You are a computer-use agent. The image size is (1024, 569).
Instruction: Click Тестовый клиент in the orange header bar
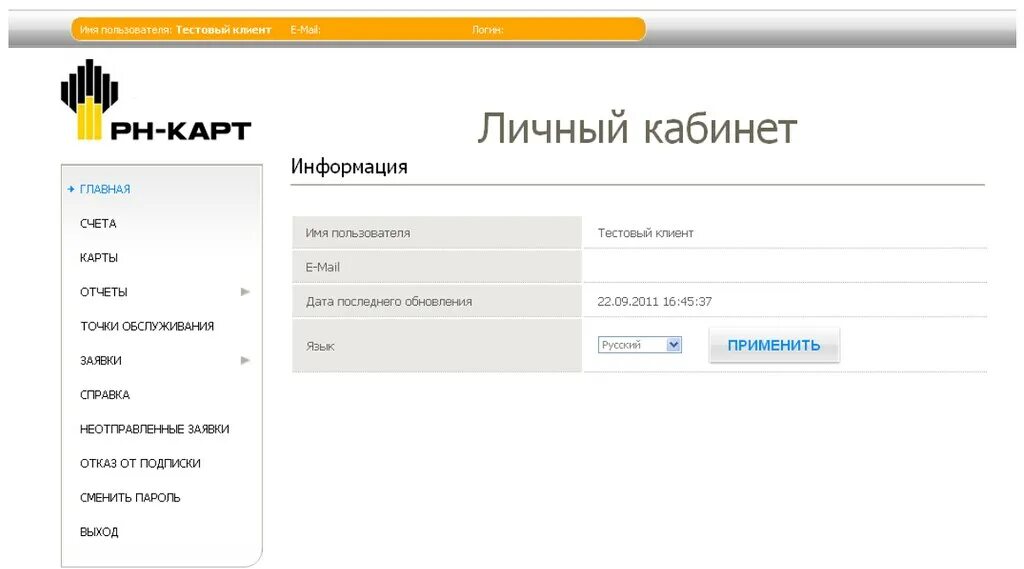click(x=223, y=30)
